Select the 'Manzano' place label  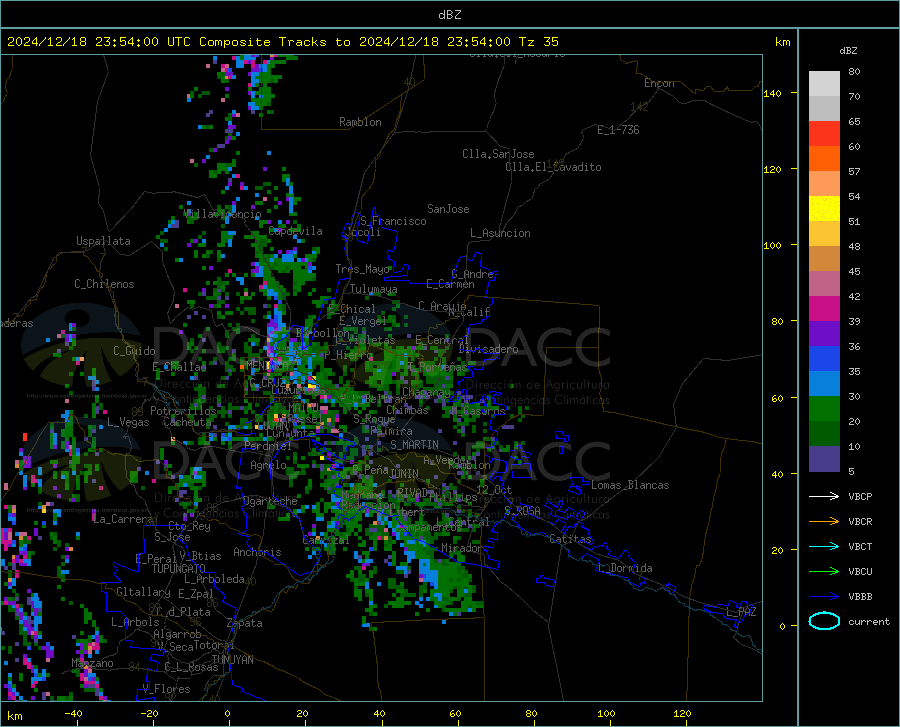click(x=92, y=663)
